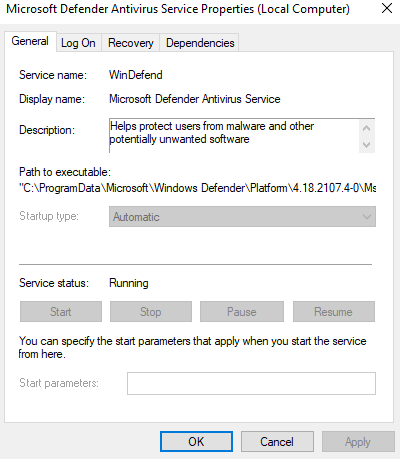This screenshot has height=459, width=400.
Task: Select the WinDefend service name text
Action: tap(136, 75)
